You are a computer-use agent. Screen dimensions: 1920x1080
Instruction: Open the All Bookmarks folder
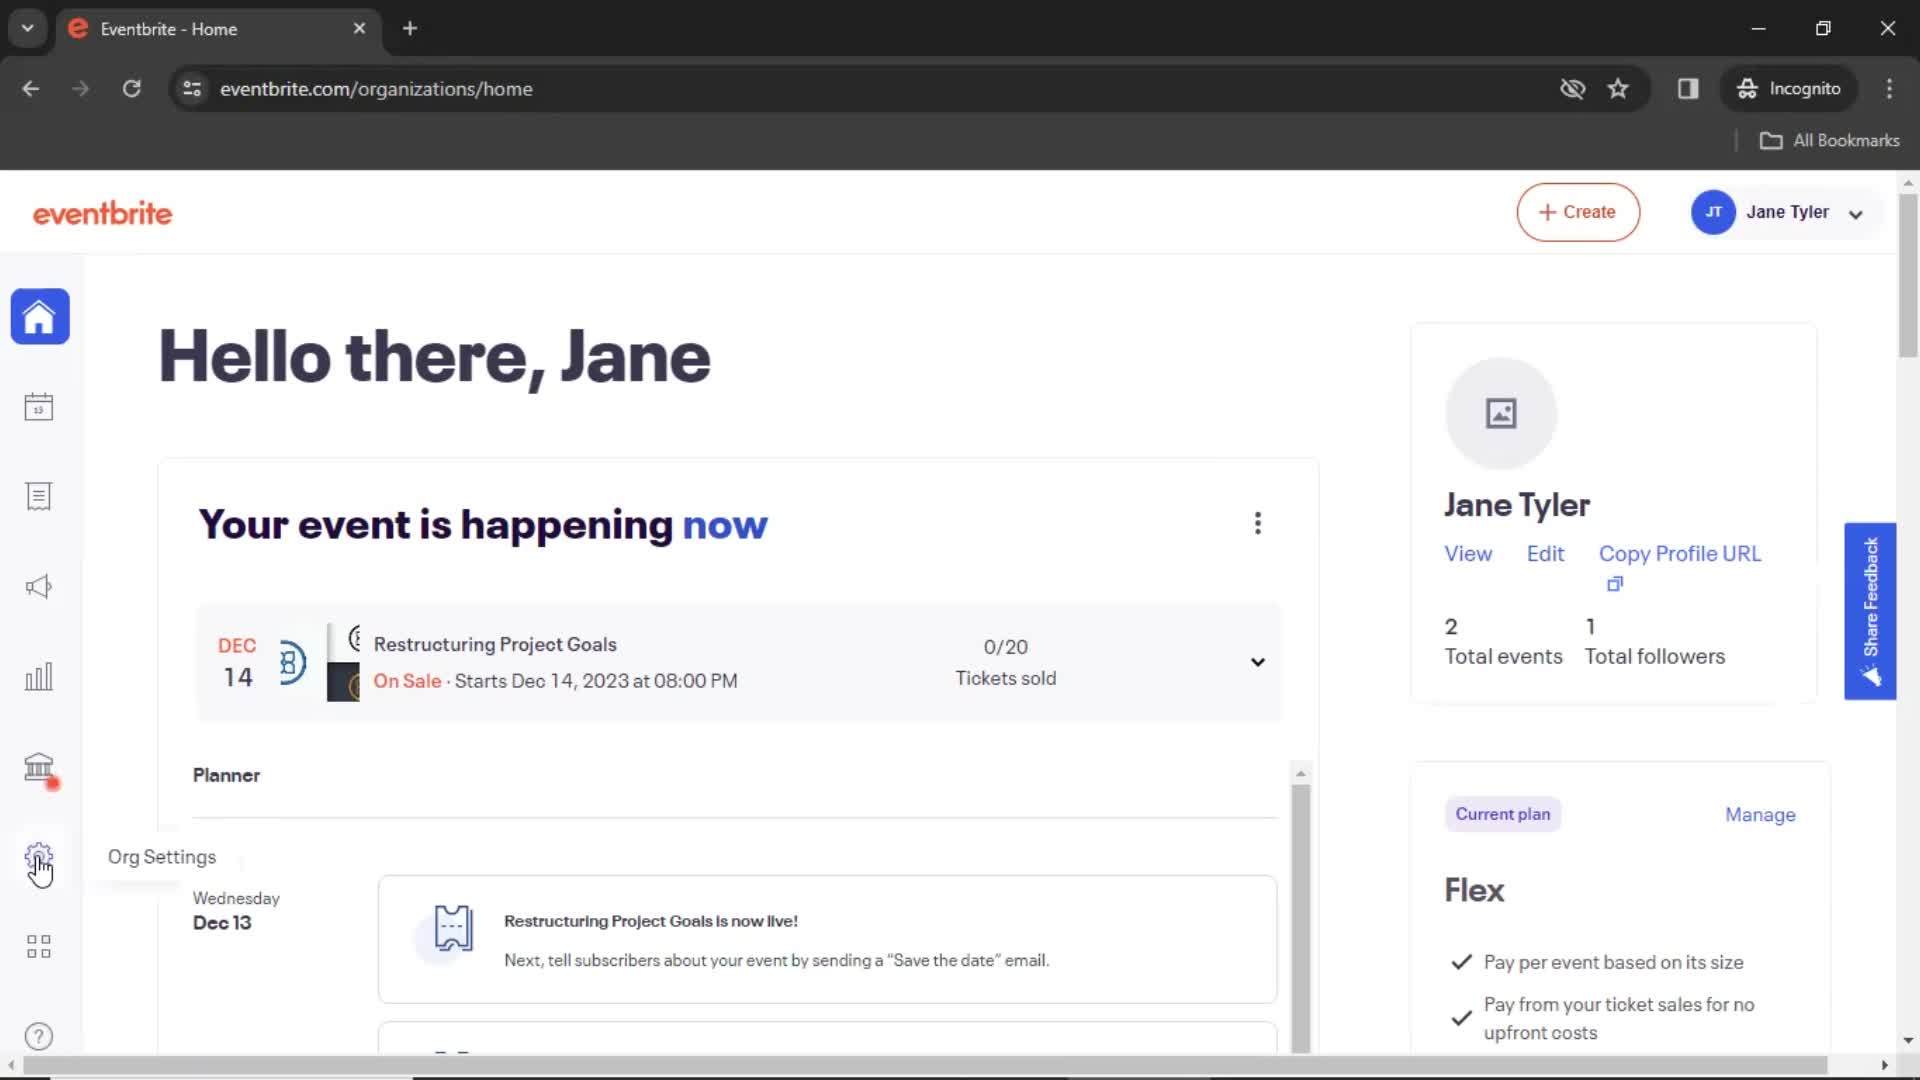1829,141
